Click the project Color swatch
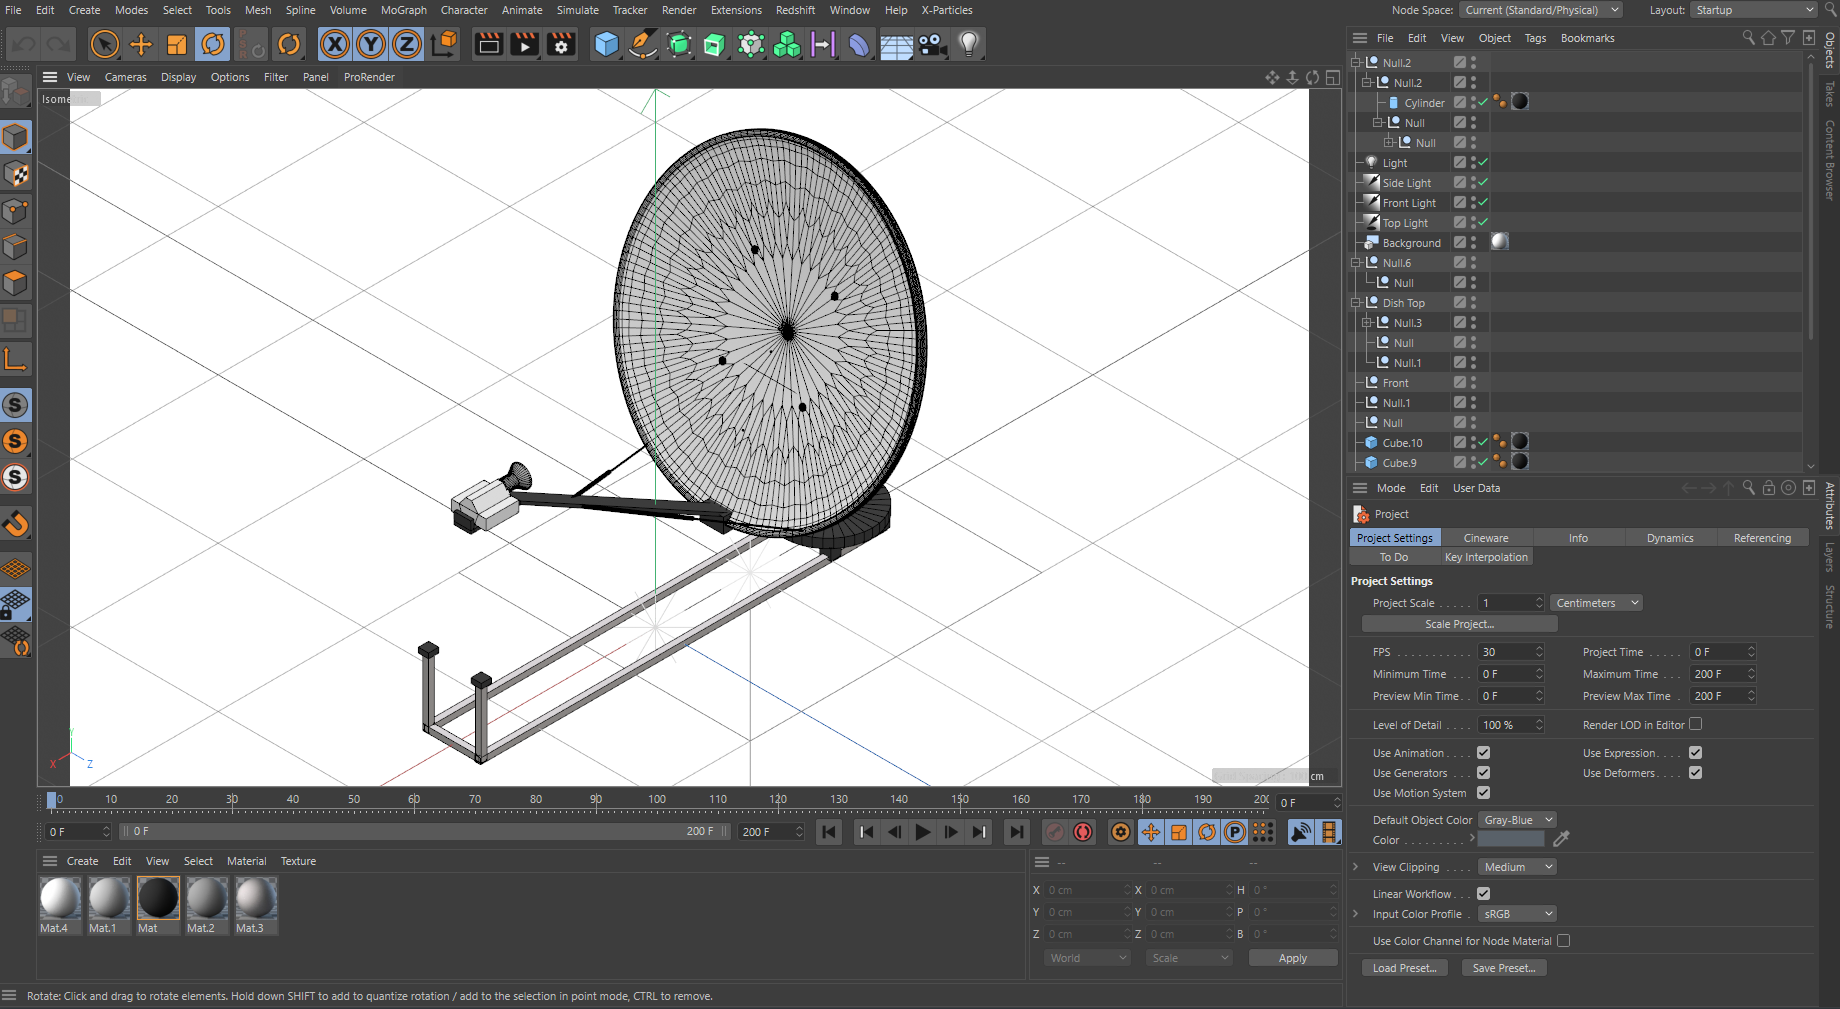 pyautogui.click(x=1511, y=839)
